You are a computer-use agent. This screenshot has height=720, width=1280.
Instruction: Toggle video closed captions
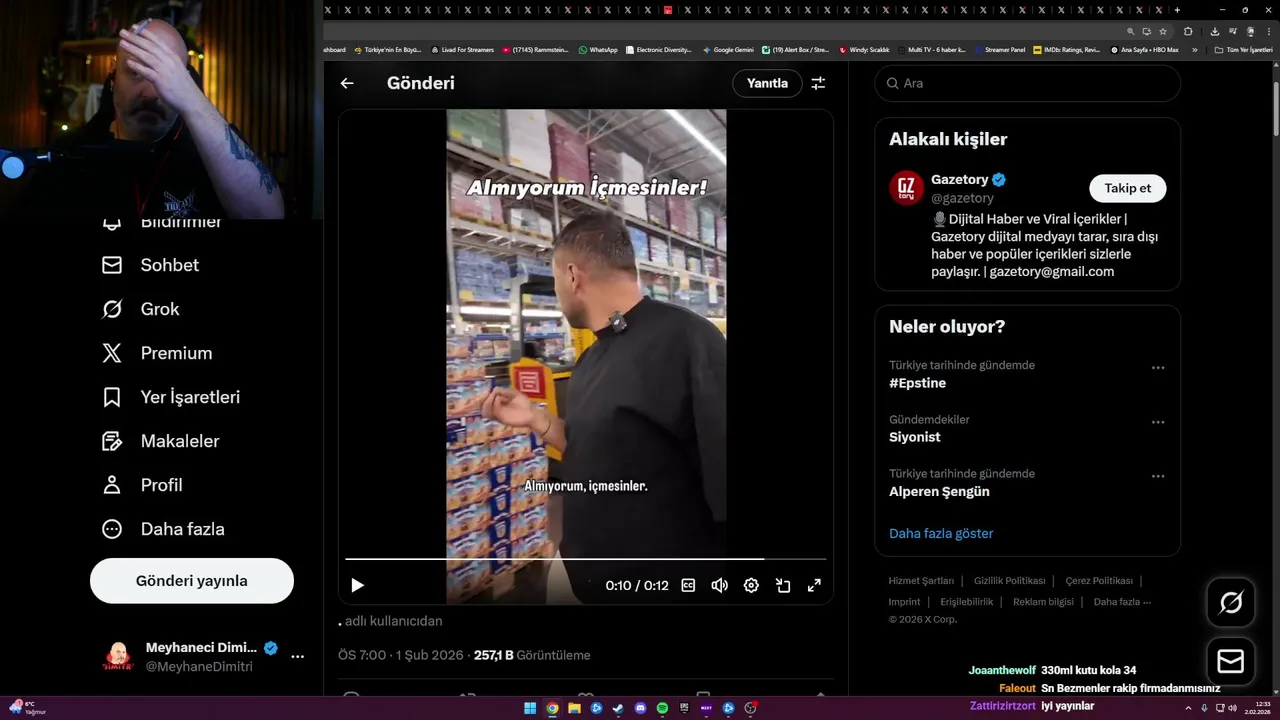point(688,585)
